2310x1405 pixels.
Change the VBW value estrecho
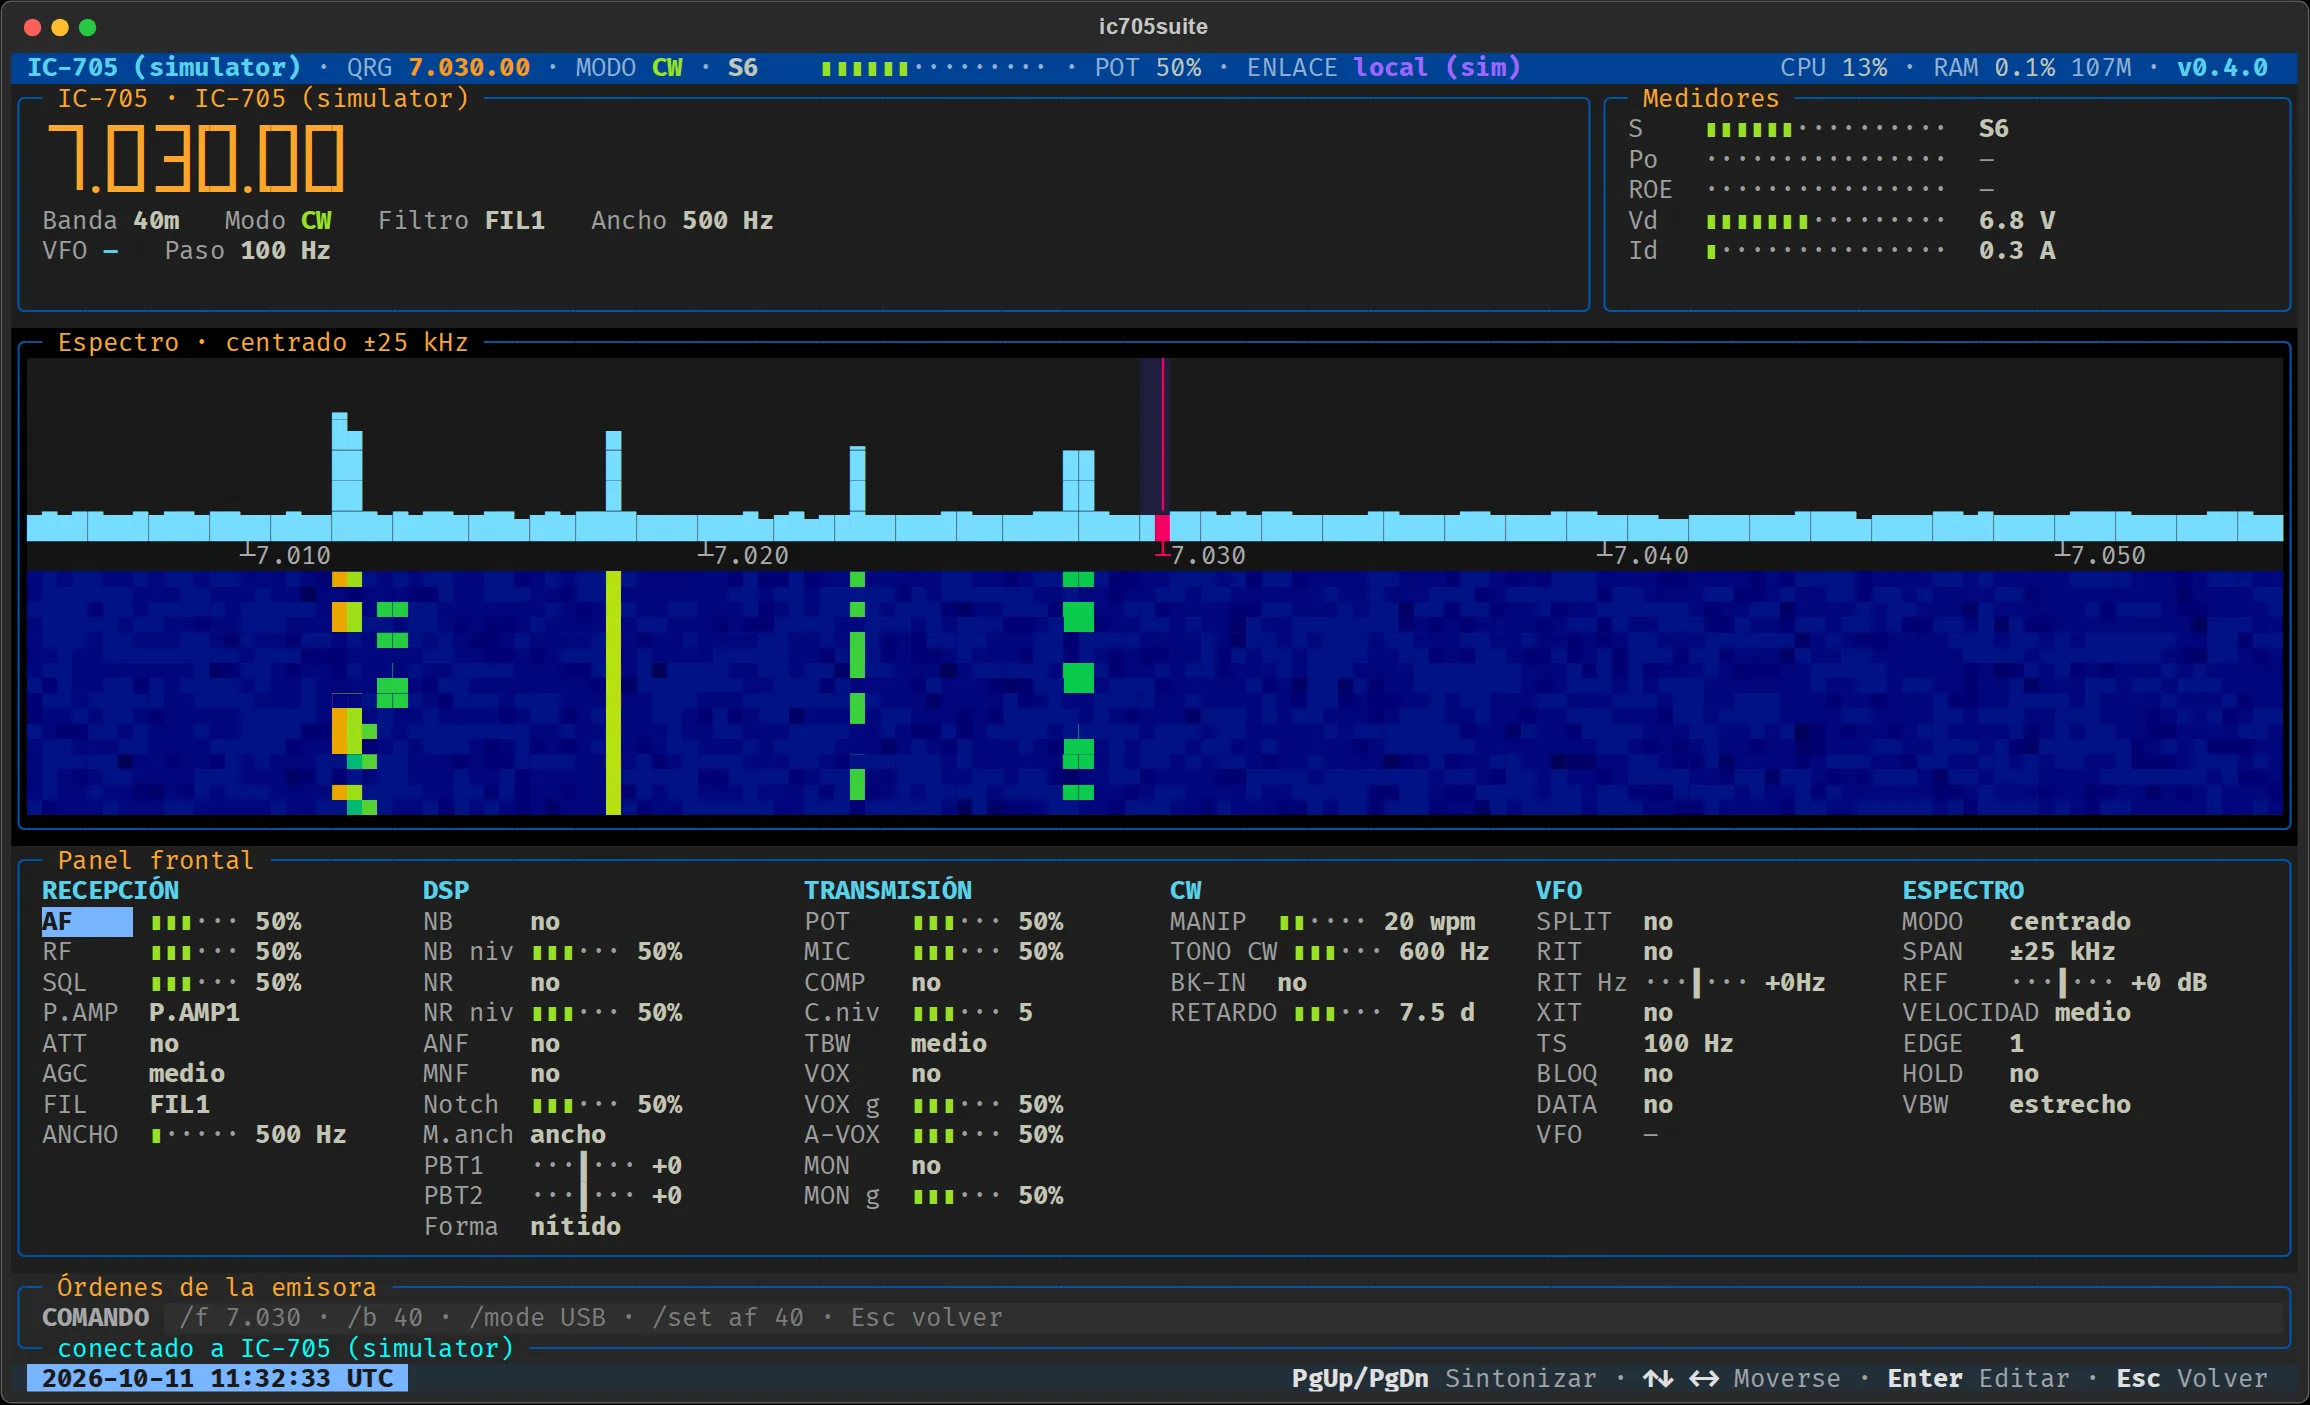2070,1104
